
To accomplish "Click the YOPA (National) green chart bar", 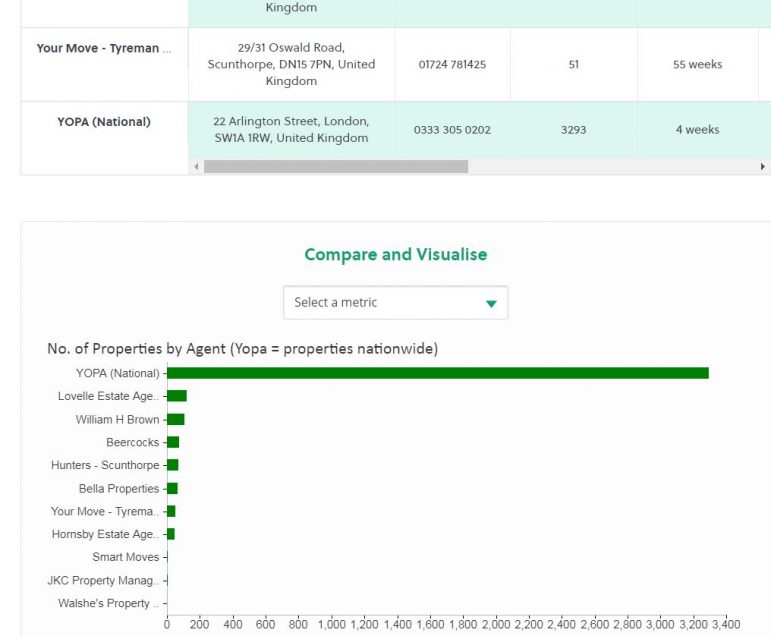I will click(438, 373).
